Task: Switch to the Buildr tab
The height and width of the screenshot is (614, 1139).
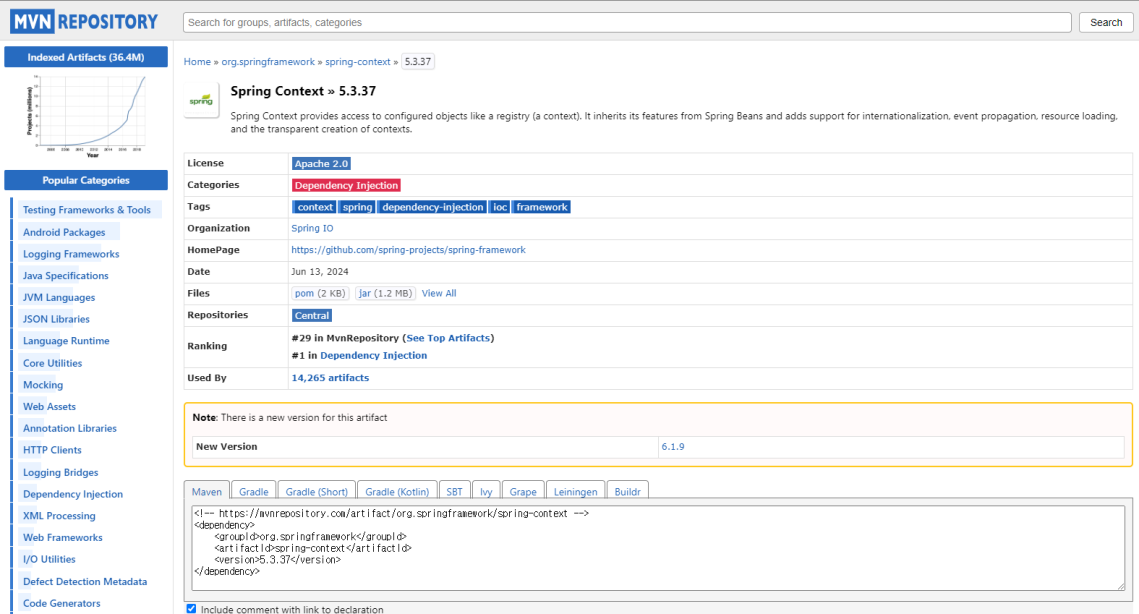Action: click(x=628, y=491)
